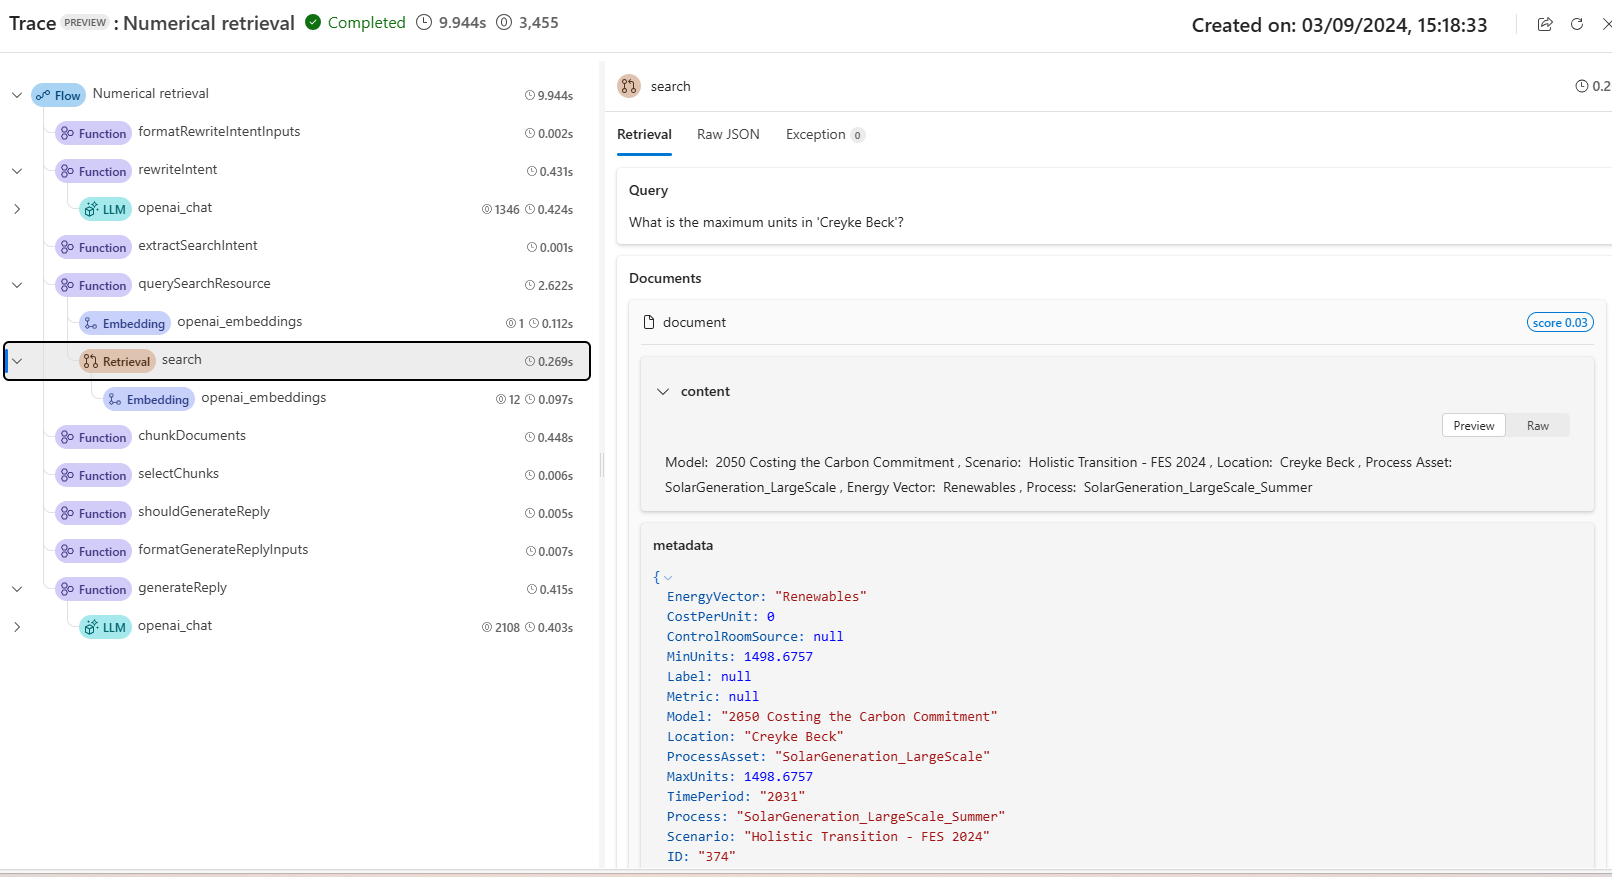This screenshot has width=1612, height=877.
Task: Click the refresh icon in the header
Action: pos(1577,24)
